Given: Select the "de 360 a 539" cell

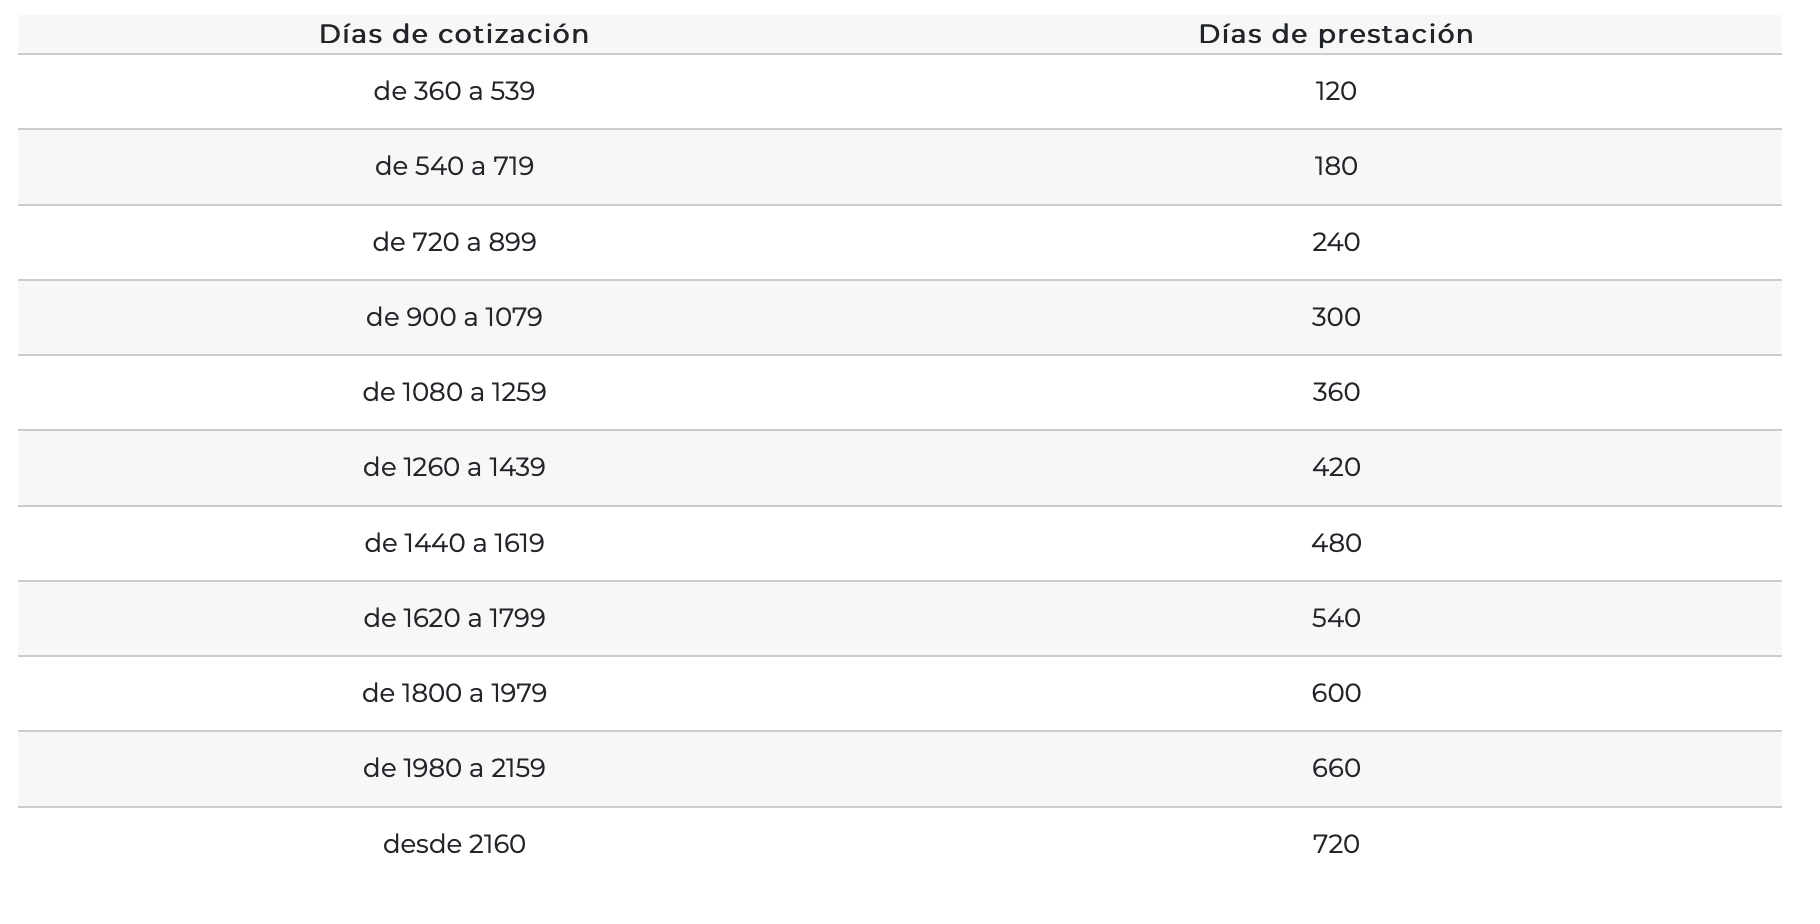Looking at the screenshot, I should point(454,91).
